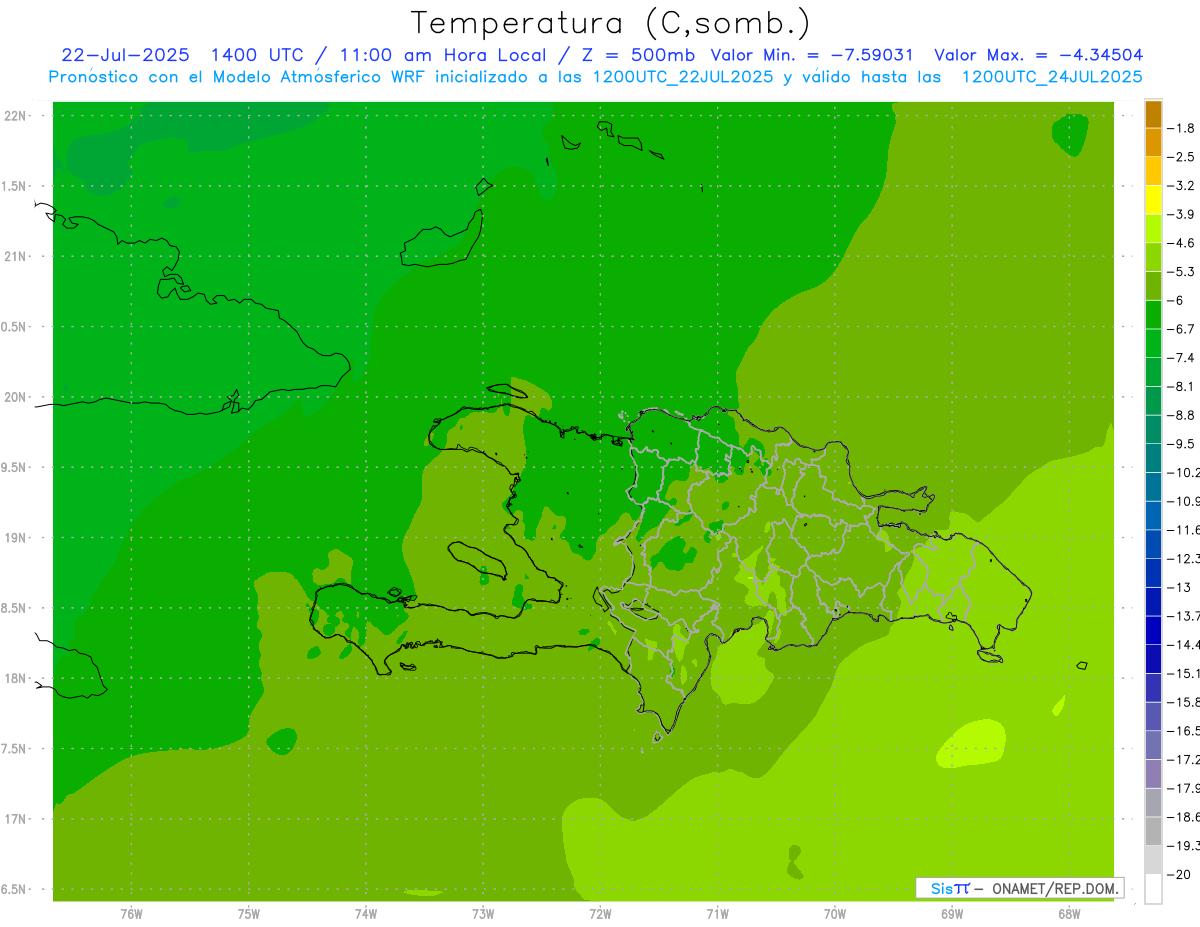Click the '72W' longitude label
The height and width of the screenshot is (927, 1200).
pyautogui.click(x=600, y=913)
